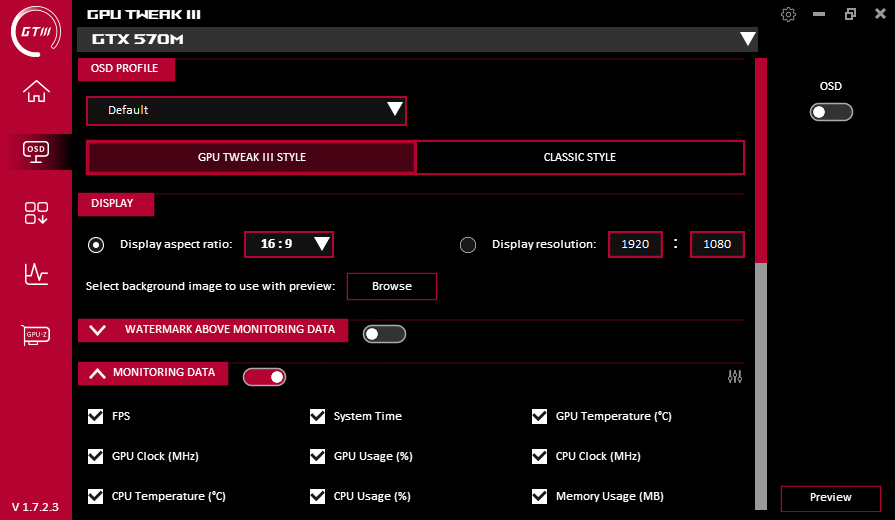Uncheck the FPS checkbox
Screen dimensions: 895x520
pos(95,416)
